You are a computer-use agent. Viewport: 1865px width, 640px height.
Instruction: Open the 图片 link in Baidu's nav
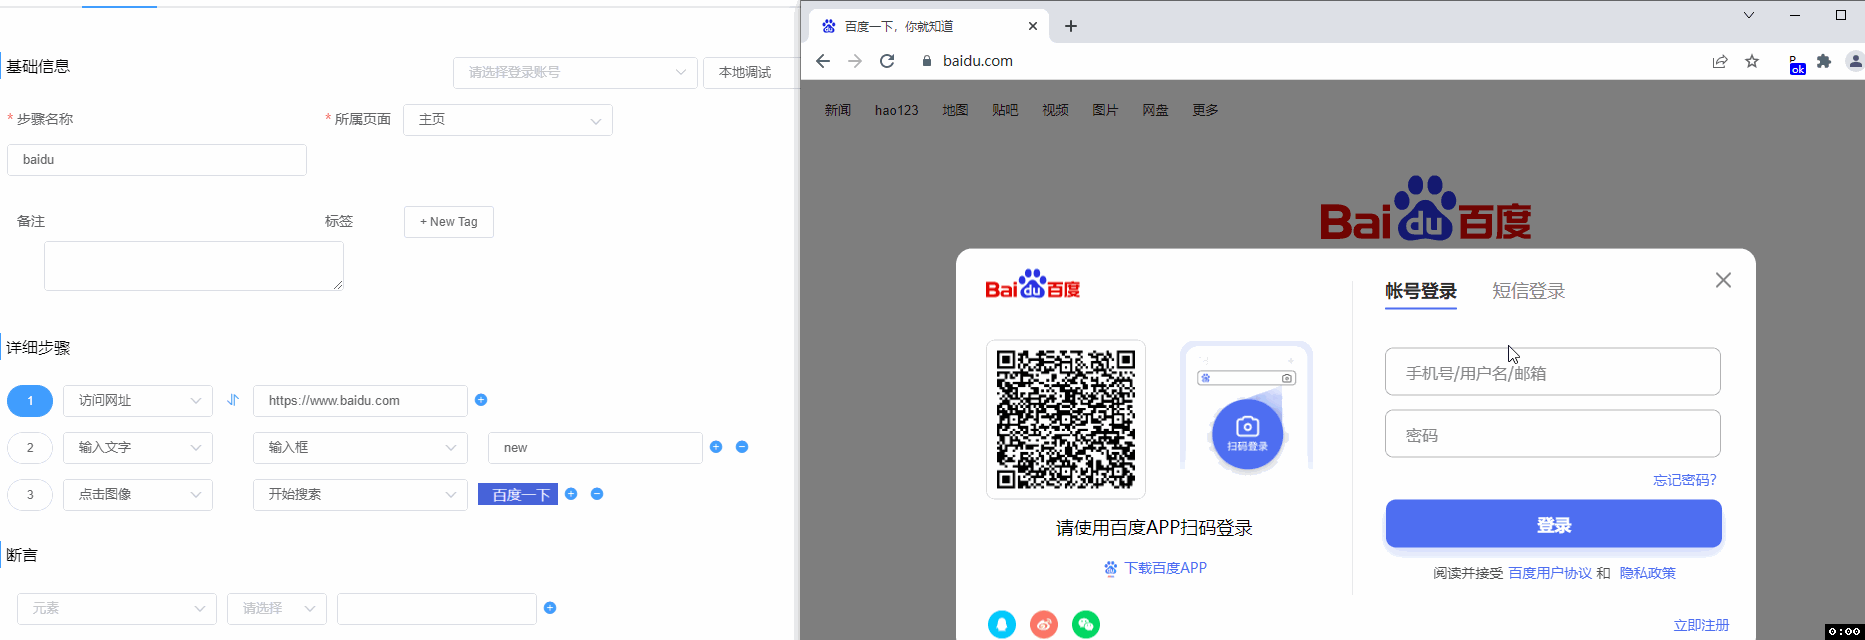tap(1105, 110)
